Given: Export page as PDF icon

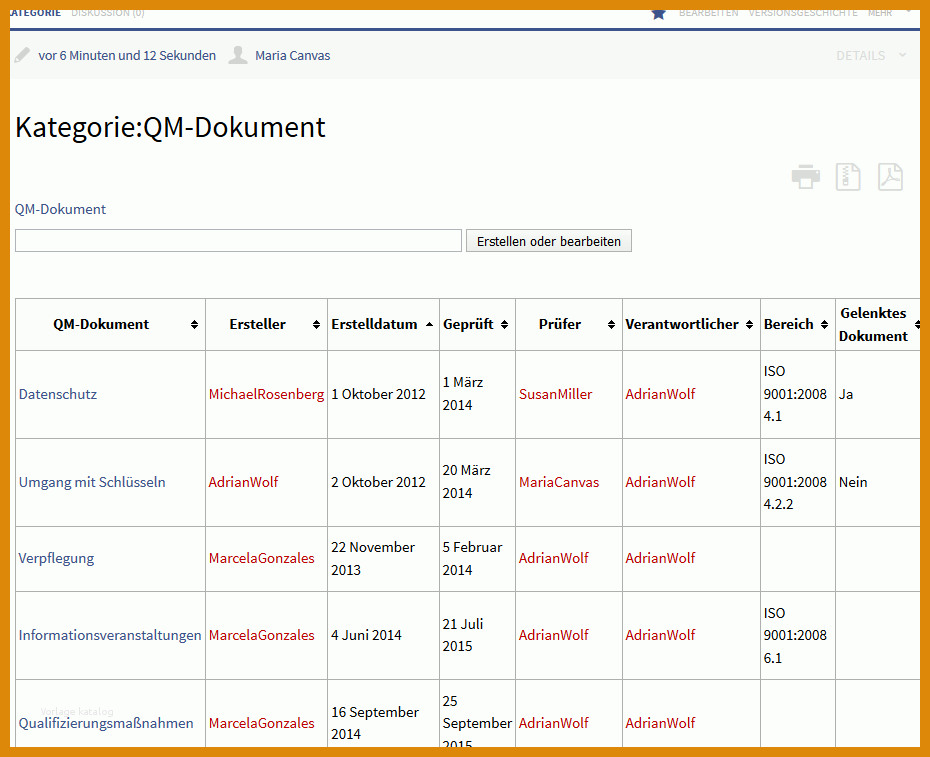Looking at the screenshot, I should pyautogui.click(x=890, y=177).
